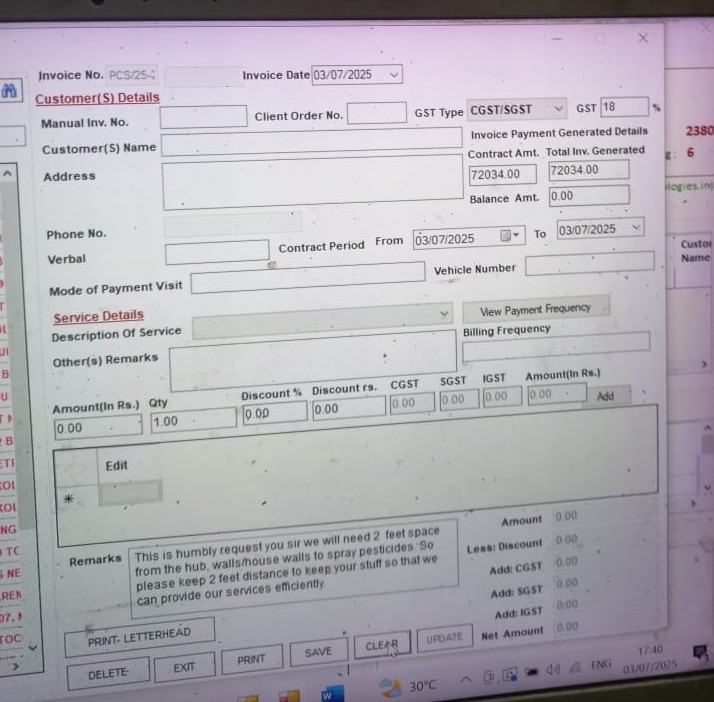Screen dimensions: 714x702
Task: Click the Other(s) Remarks text box
Action: click(x=313, y=361)
